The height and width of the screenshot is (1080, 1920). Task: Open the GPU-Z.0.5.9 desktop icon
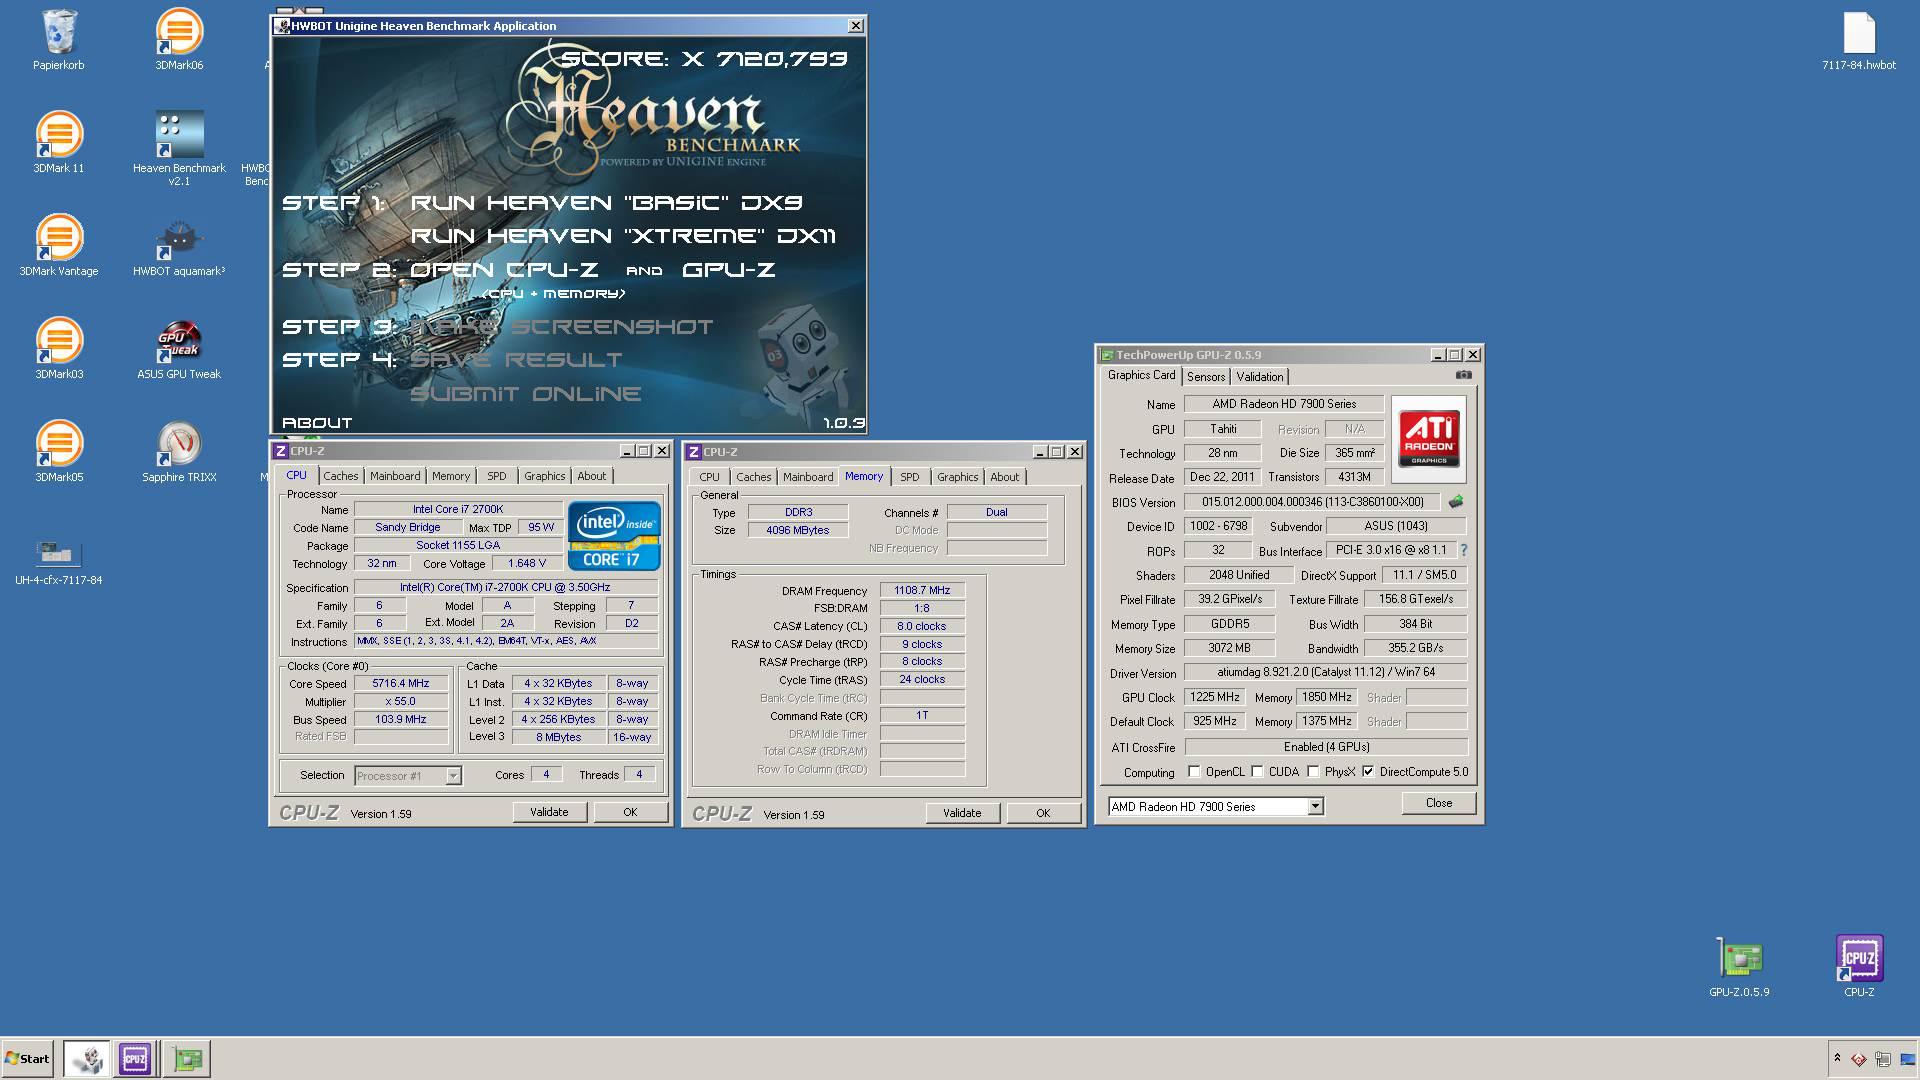click(x=1739, y=967)
